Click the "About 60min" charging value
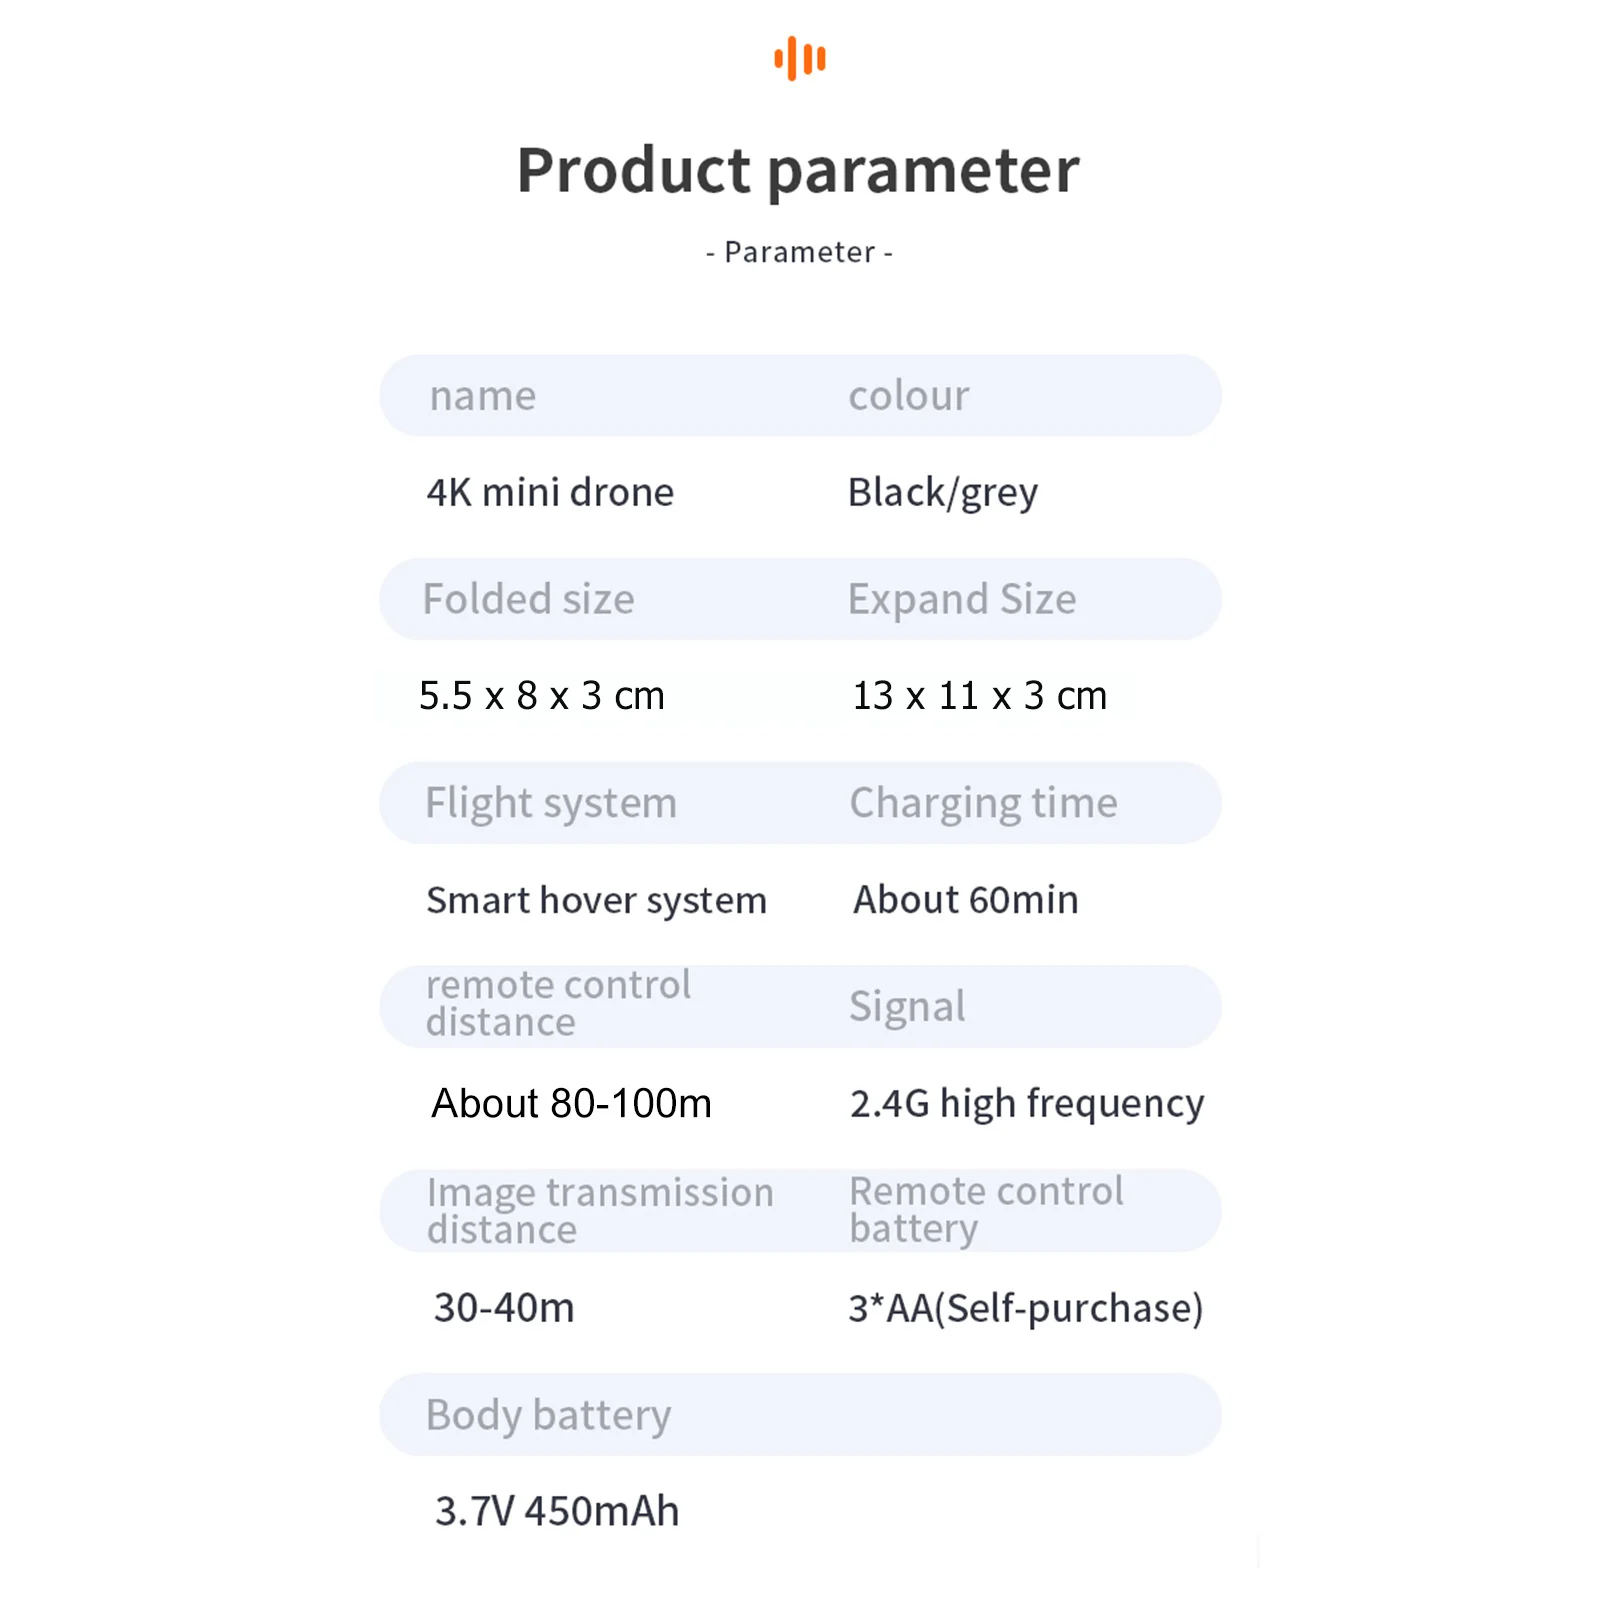The height and width of the screenshot is (1600, 1600). click(x=965, y=900)
